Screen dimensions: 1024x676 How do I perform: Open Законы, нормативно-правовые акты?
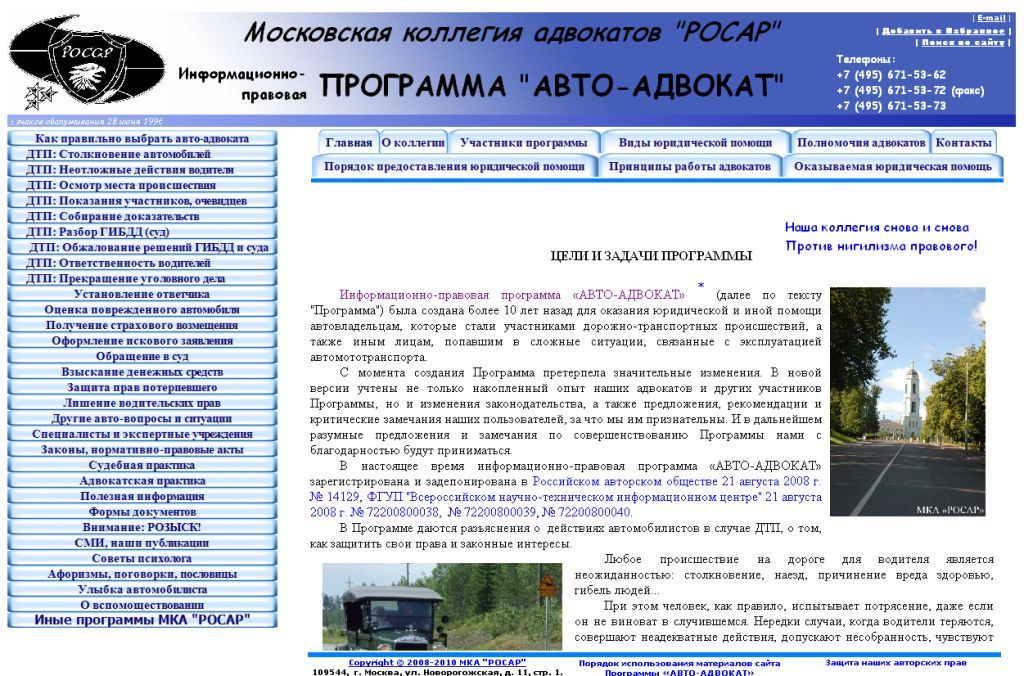pos(142,450)
